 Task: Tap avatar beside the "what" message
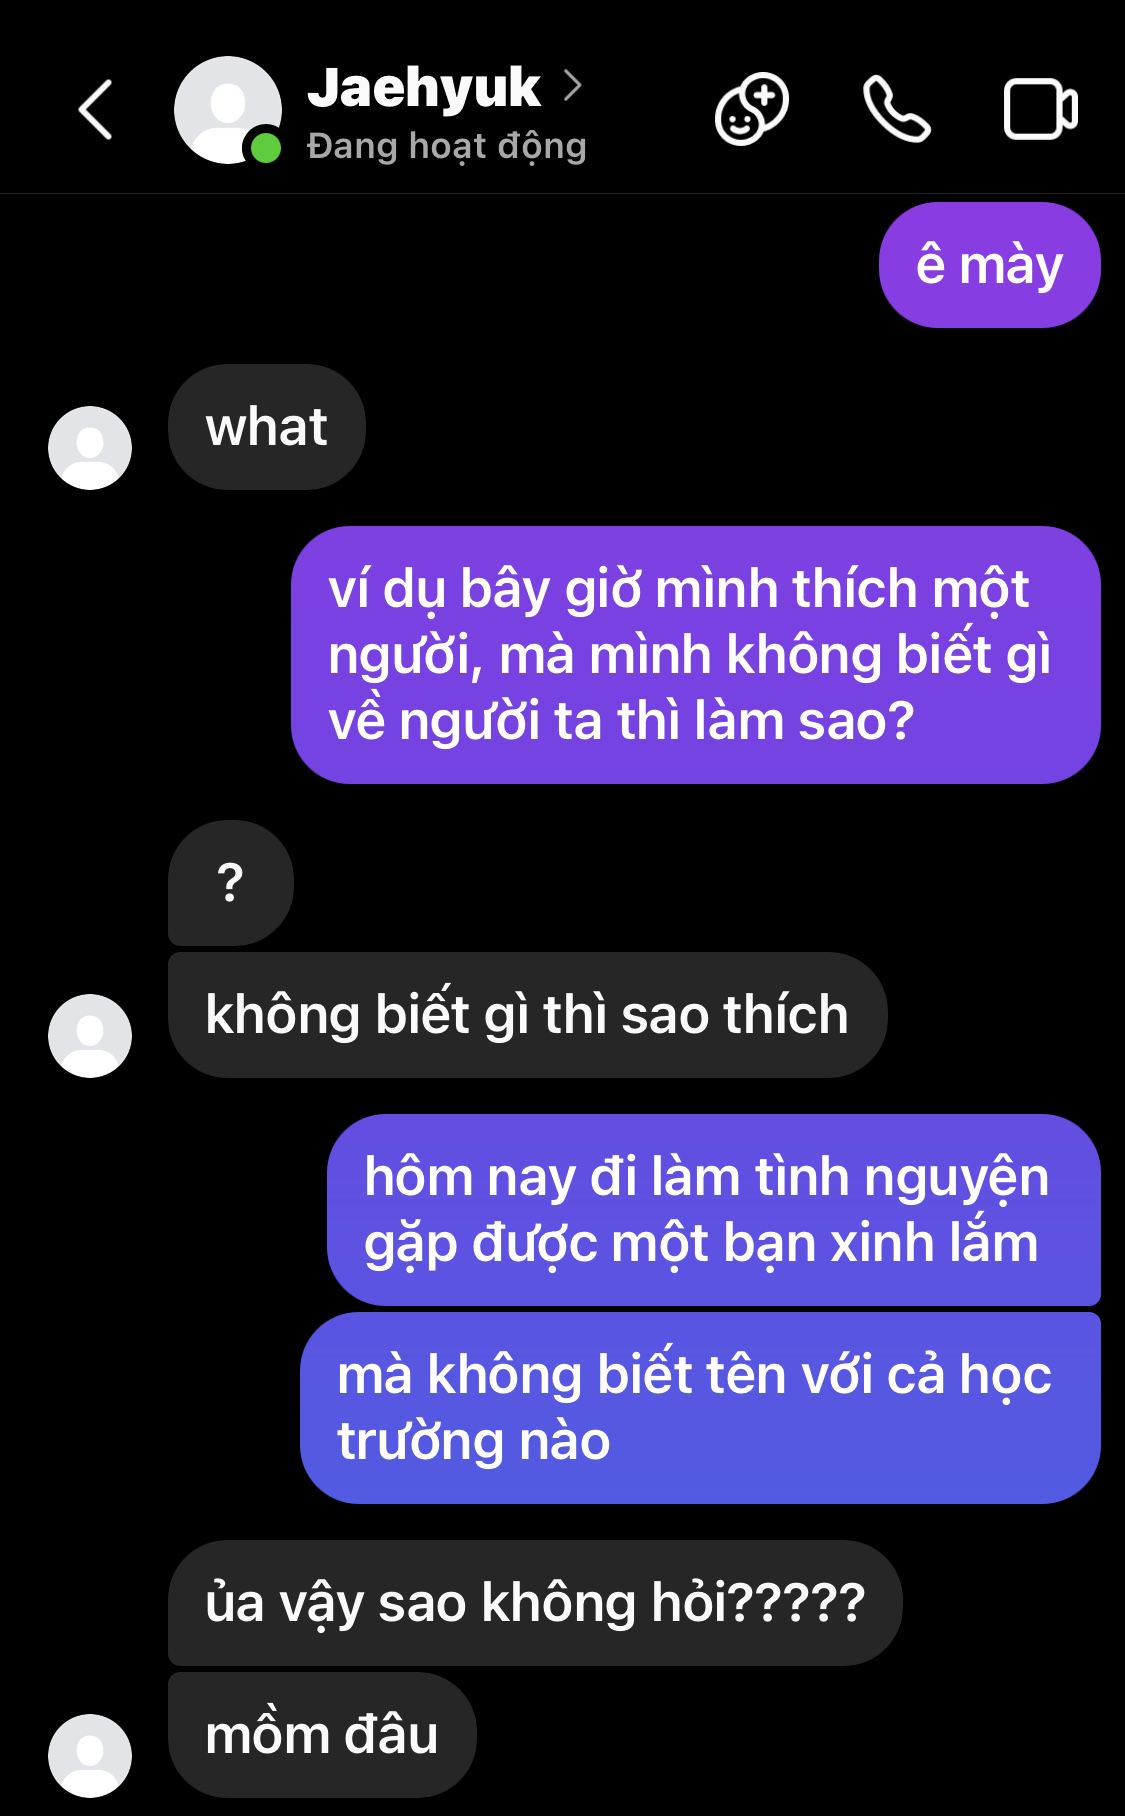point(90,448)
